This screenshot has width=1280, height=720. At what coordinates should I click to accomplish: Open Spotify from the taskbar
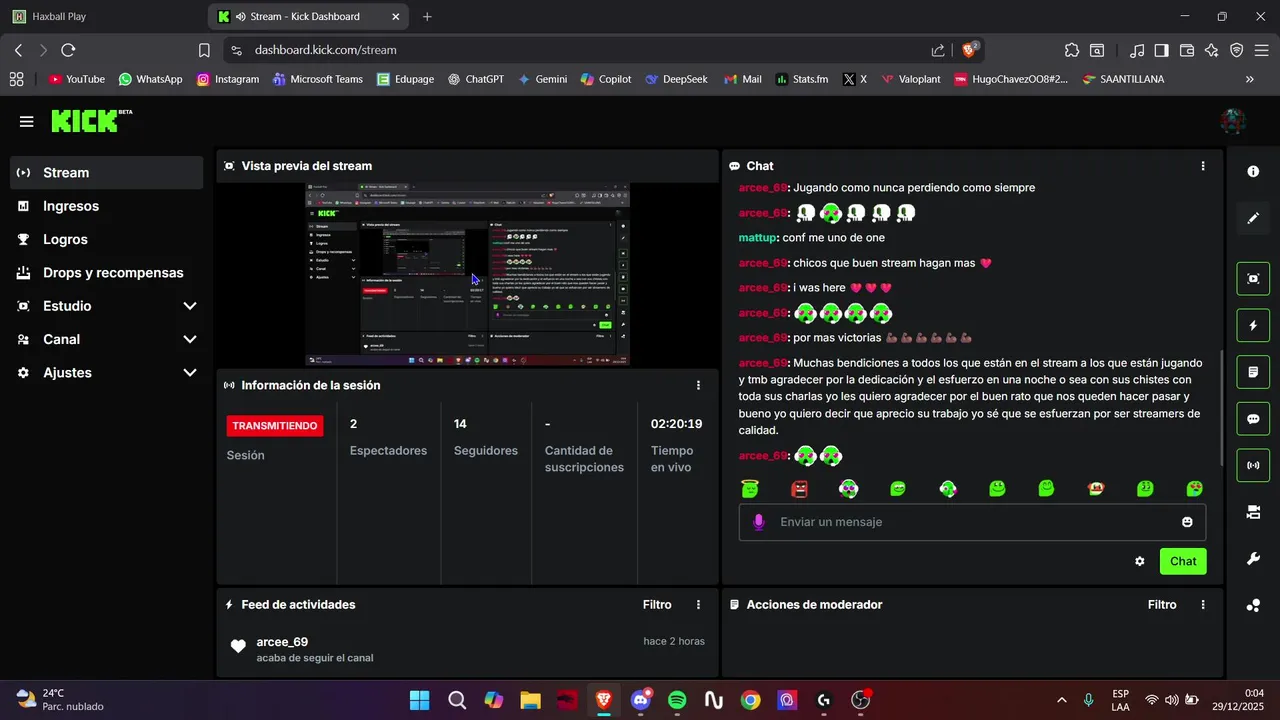click(x=677, y=700)
